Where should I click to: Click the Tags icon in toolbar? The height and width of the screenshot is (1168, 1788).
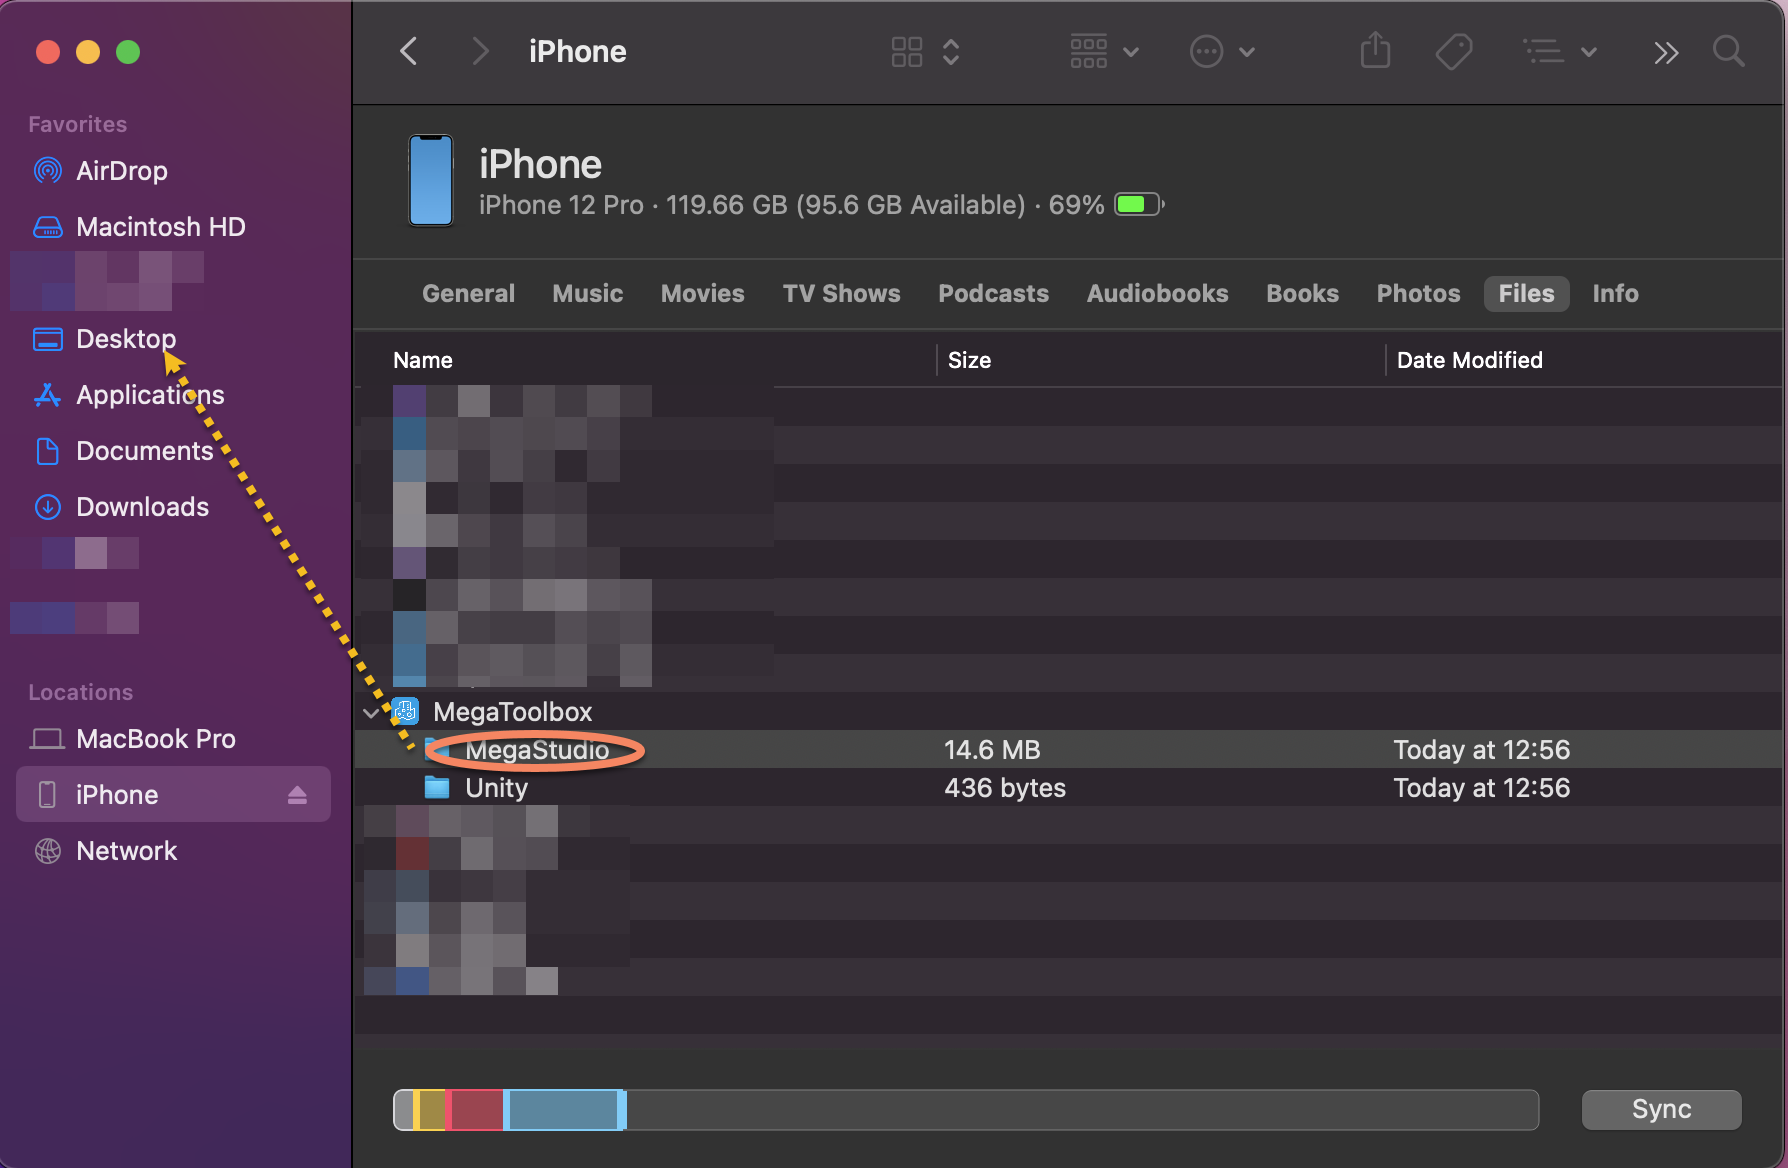point(1453,51)
